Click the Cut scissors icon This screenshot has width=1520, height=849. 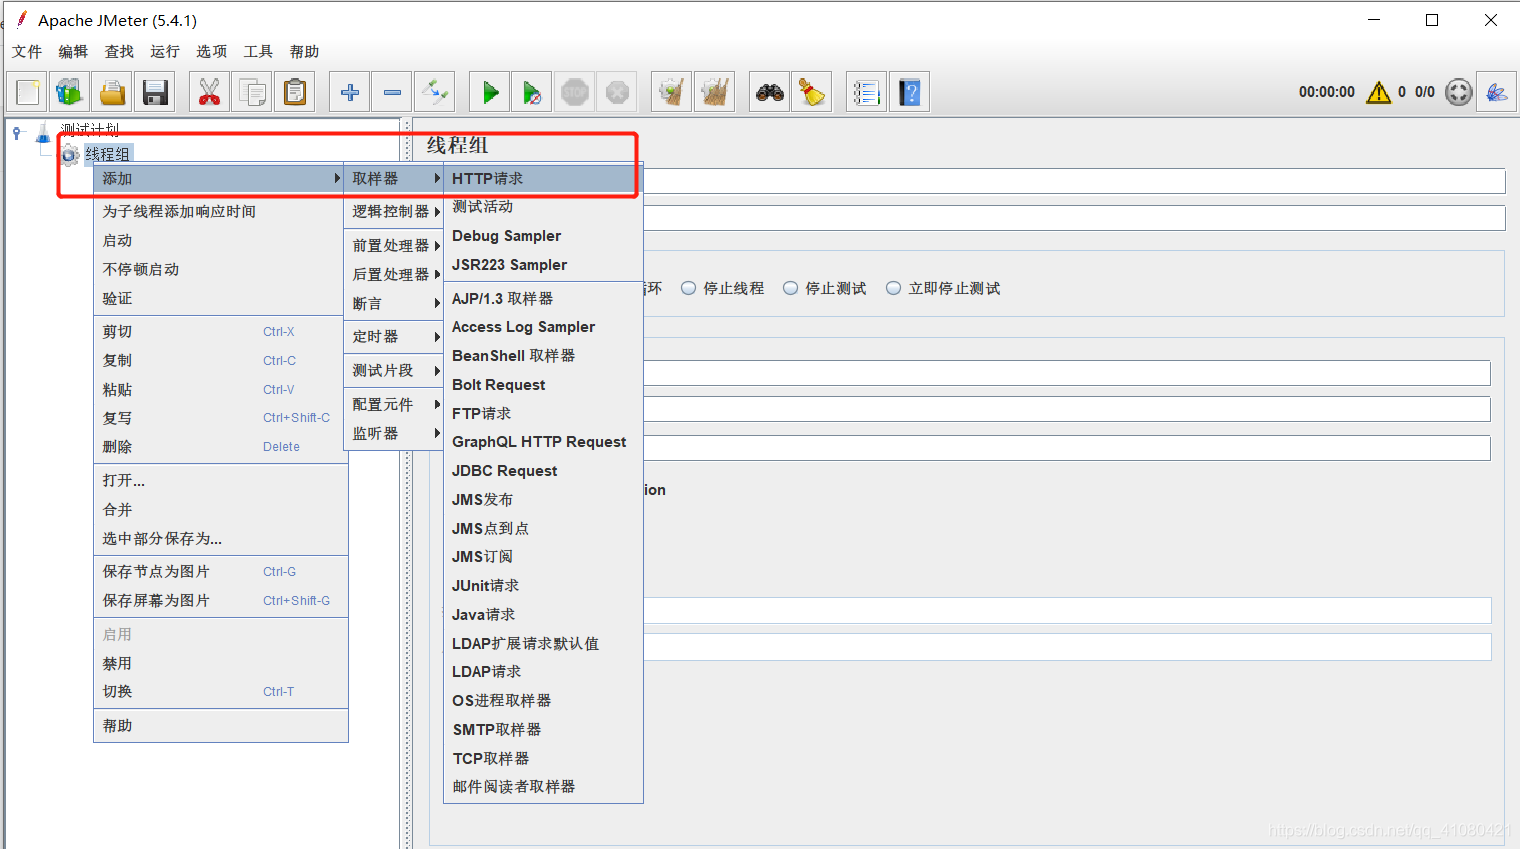[209, 92]
